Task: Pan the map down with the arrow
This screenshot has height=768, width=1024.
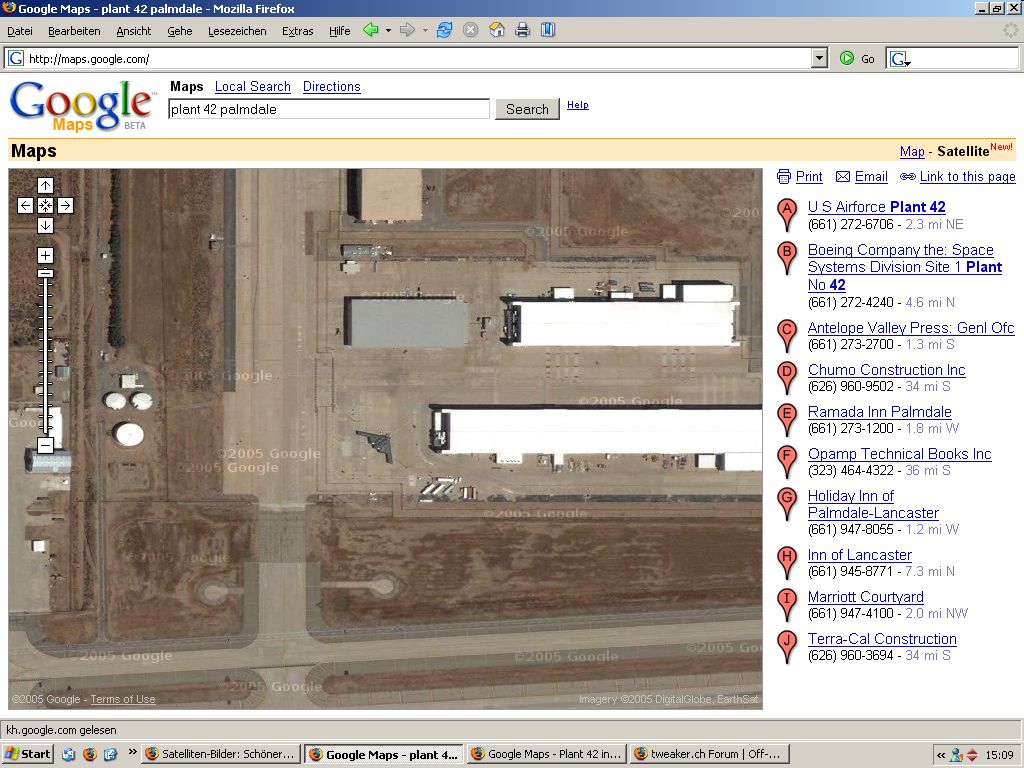Action: coord(45,225)
